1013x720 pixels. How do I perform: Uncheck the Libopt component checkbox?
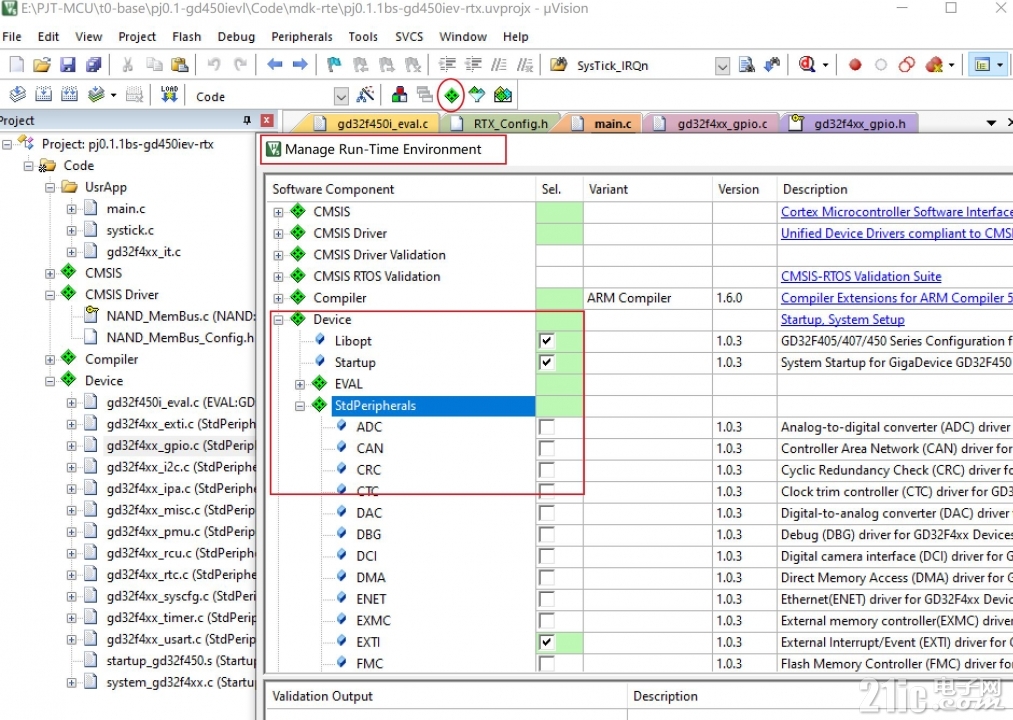click(547, 341)
